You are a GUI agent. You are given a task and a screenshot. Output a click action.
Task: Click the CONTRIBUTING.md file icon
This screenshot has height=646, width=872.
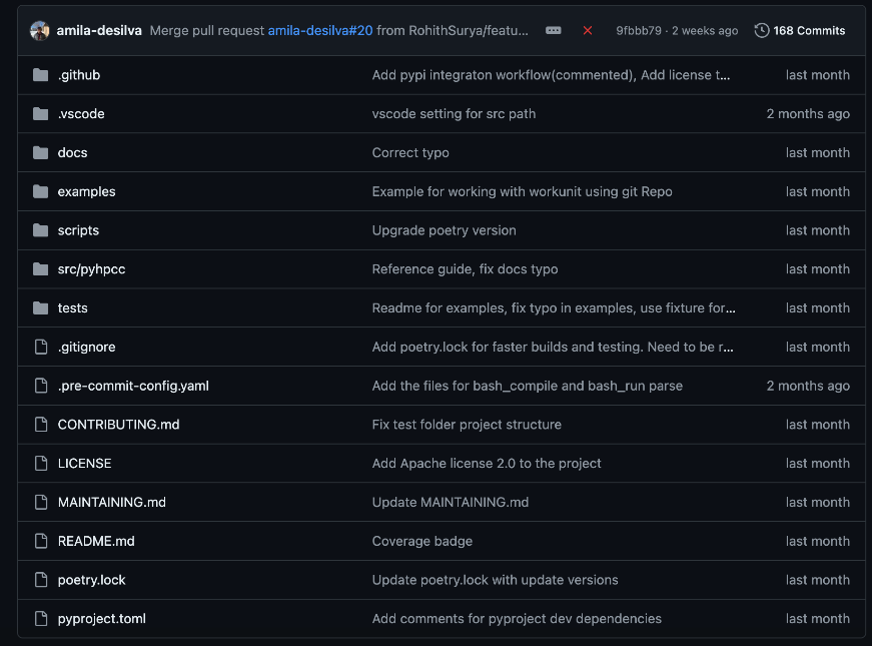click(x=41, y=425)
